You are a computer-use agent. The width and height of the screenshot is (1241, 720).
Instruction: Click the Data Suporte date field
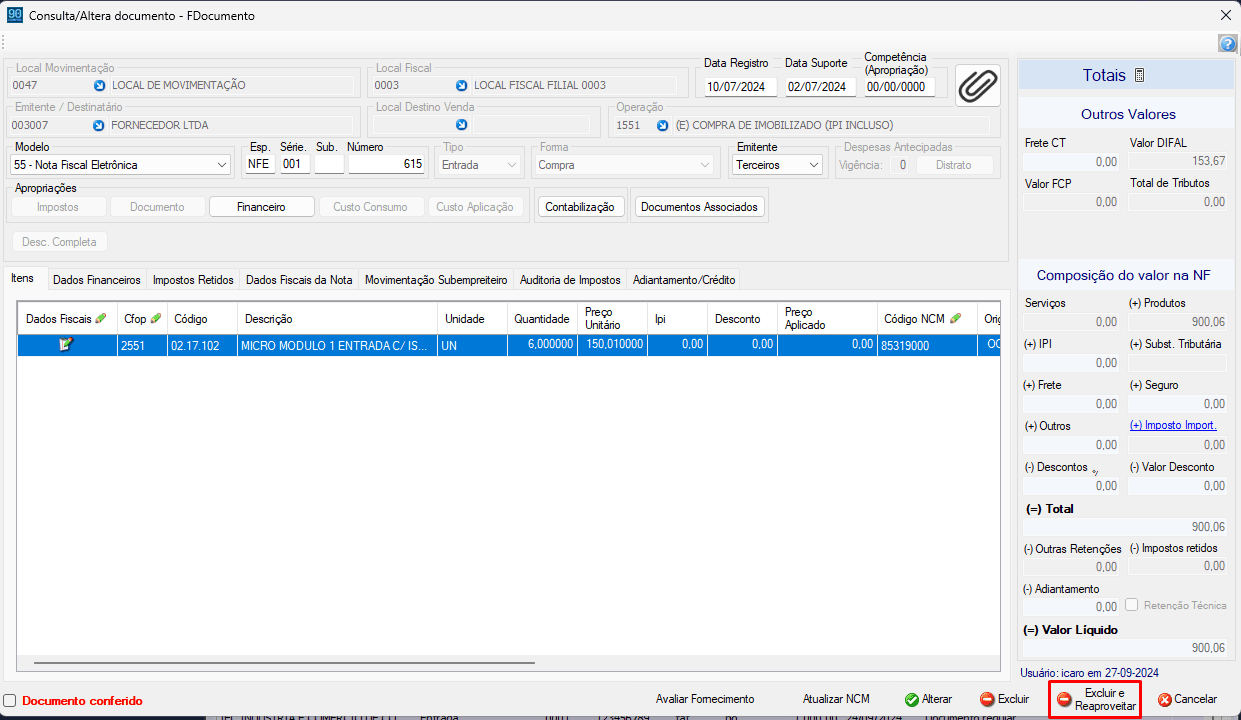tap(820, 87)
